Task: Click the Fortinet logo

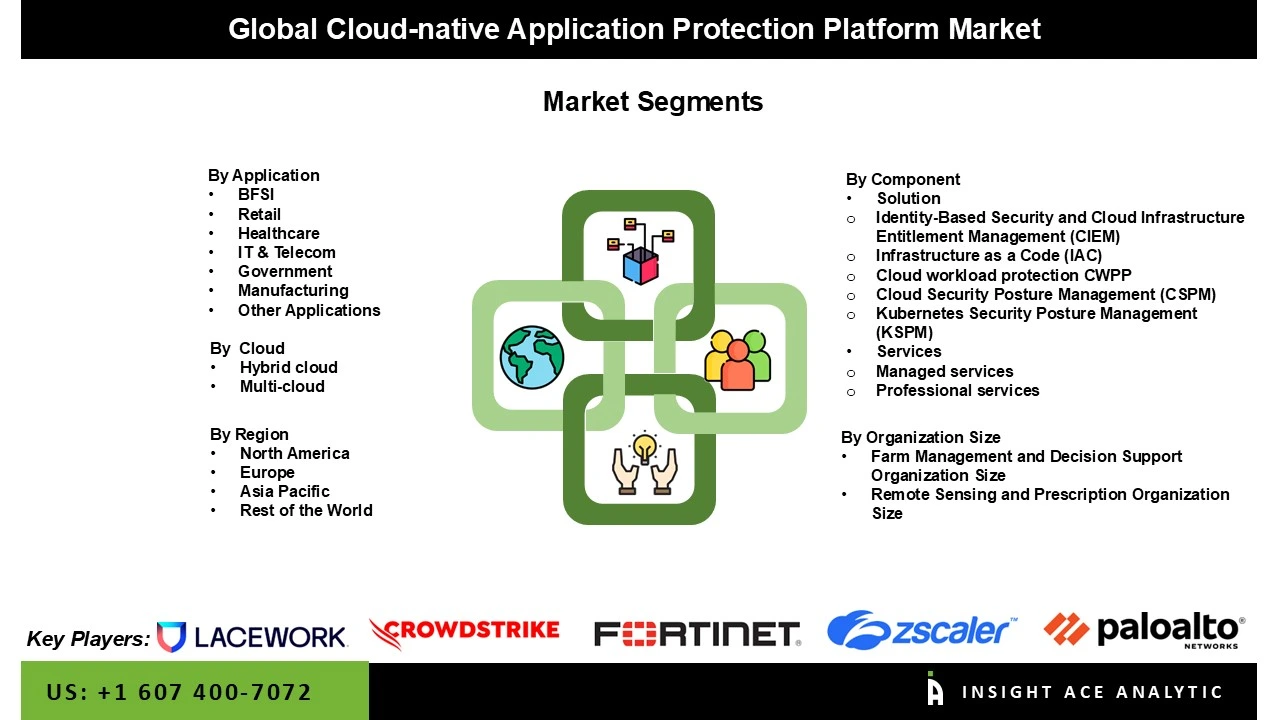Action: pyautogui.click(x=697, y=634)
